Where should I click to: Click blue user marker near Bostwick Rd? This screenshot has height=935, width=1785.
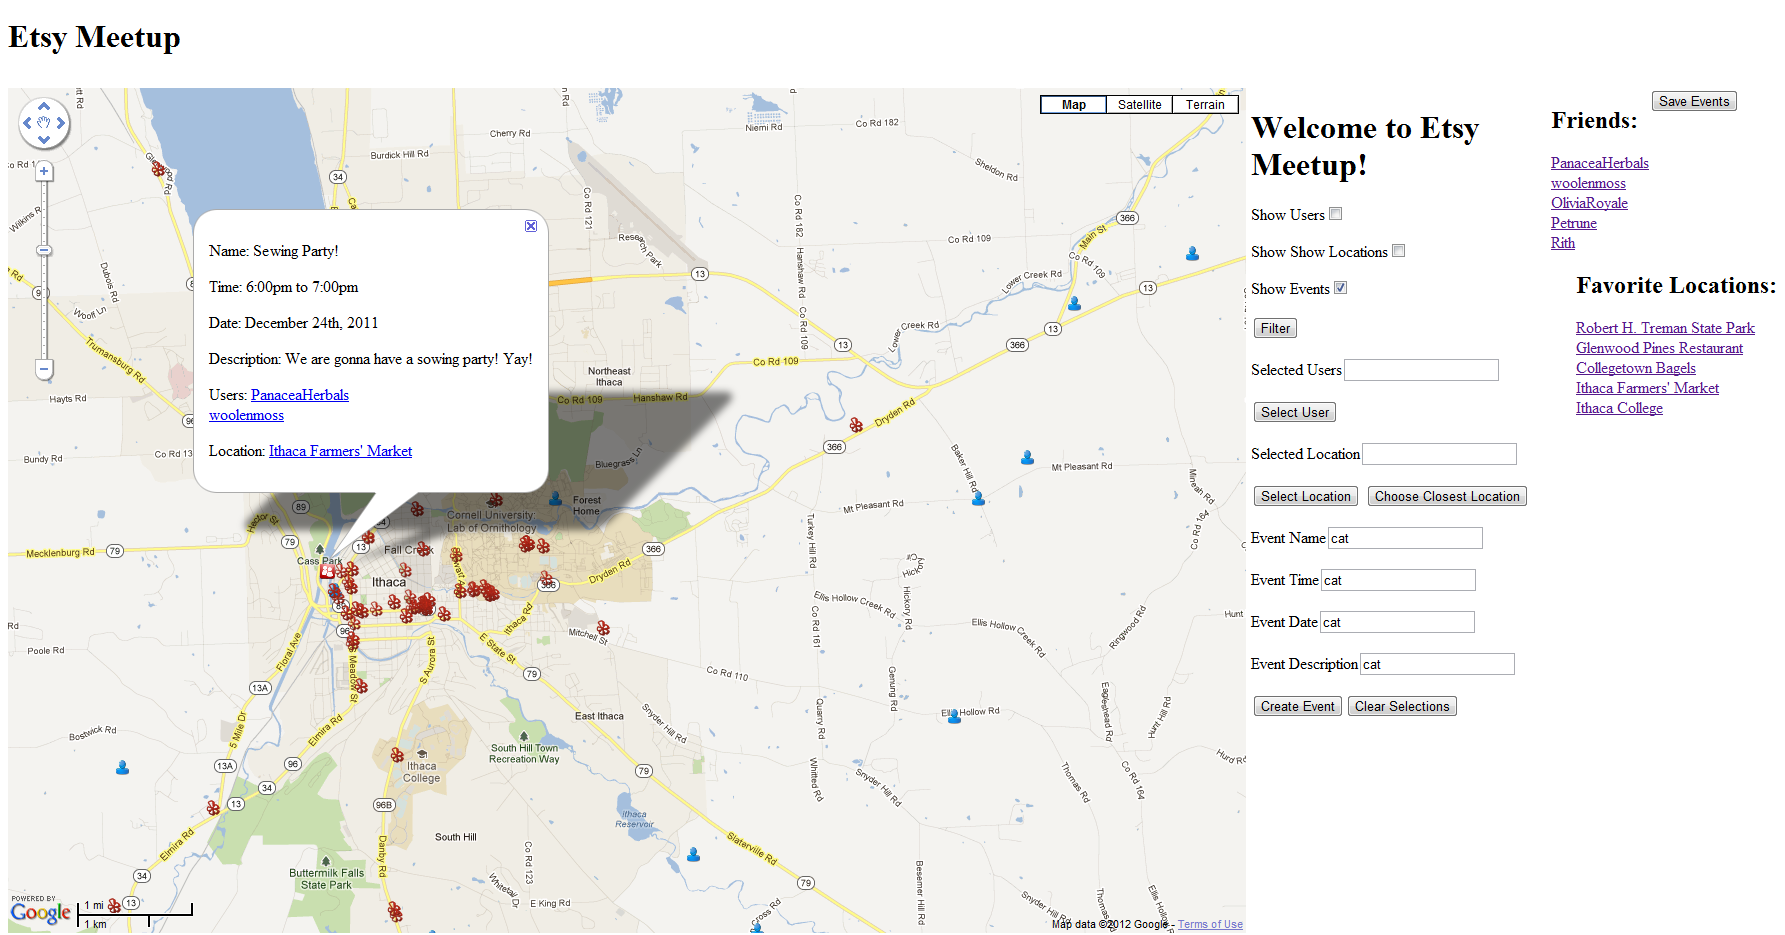pos(122,768)
